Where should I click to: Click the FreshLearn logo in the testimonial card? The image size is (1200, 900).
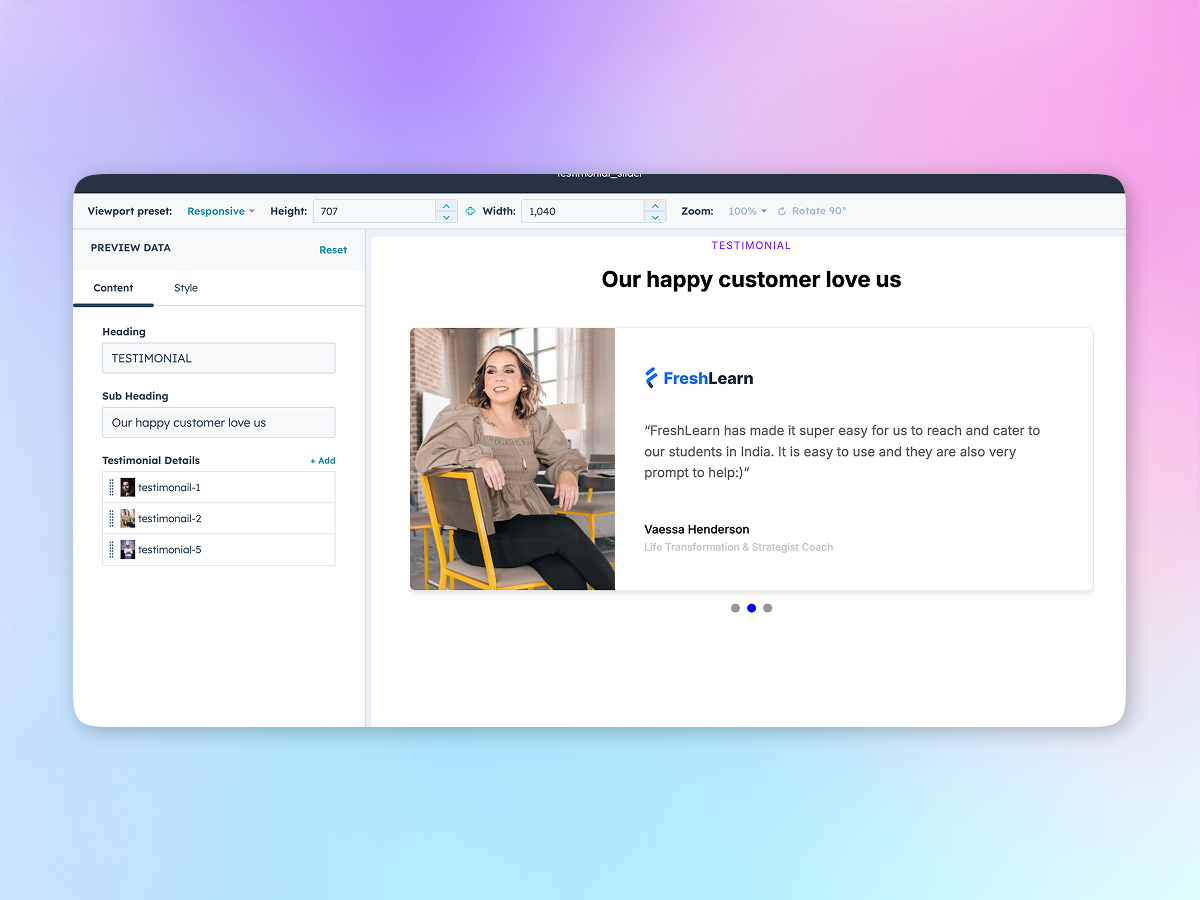[x=699, y=378]
